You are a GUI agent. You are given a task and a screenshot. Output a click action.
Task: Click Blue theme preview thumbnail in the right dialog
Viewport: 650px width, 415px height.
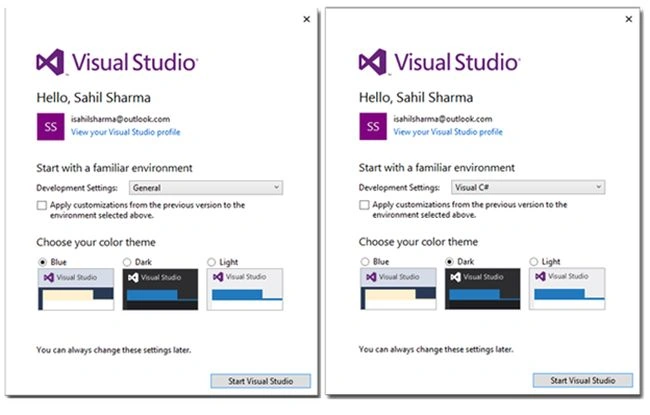tap(398, 289)
